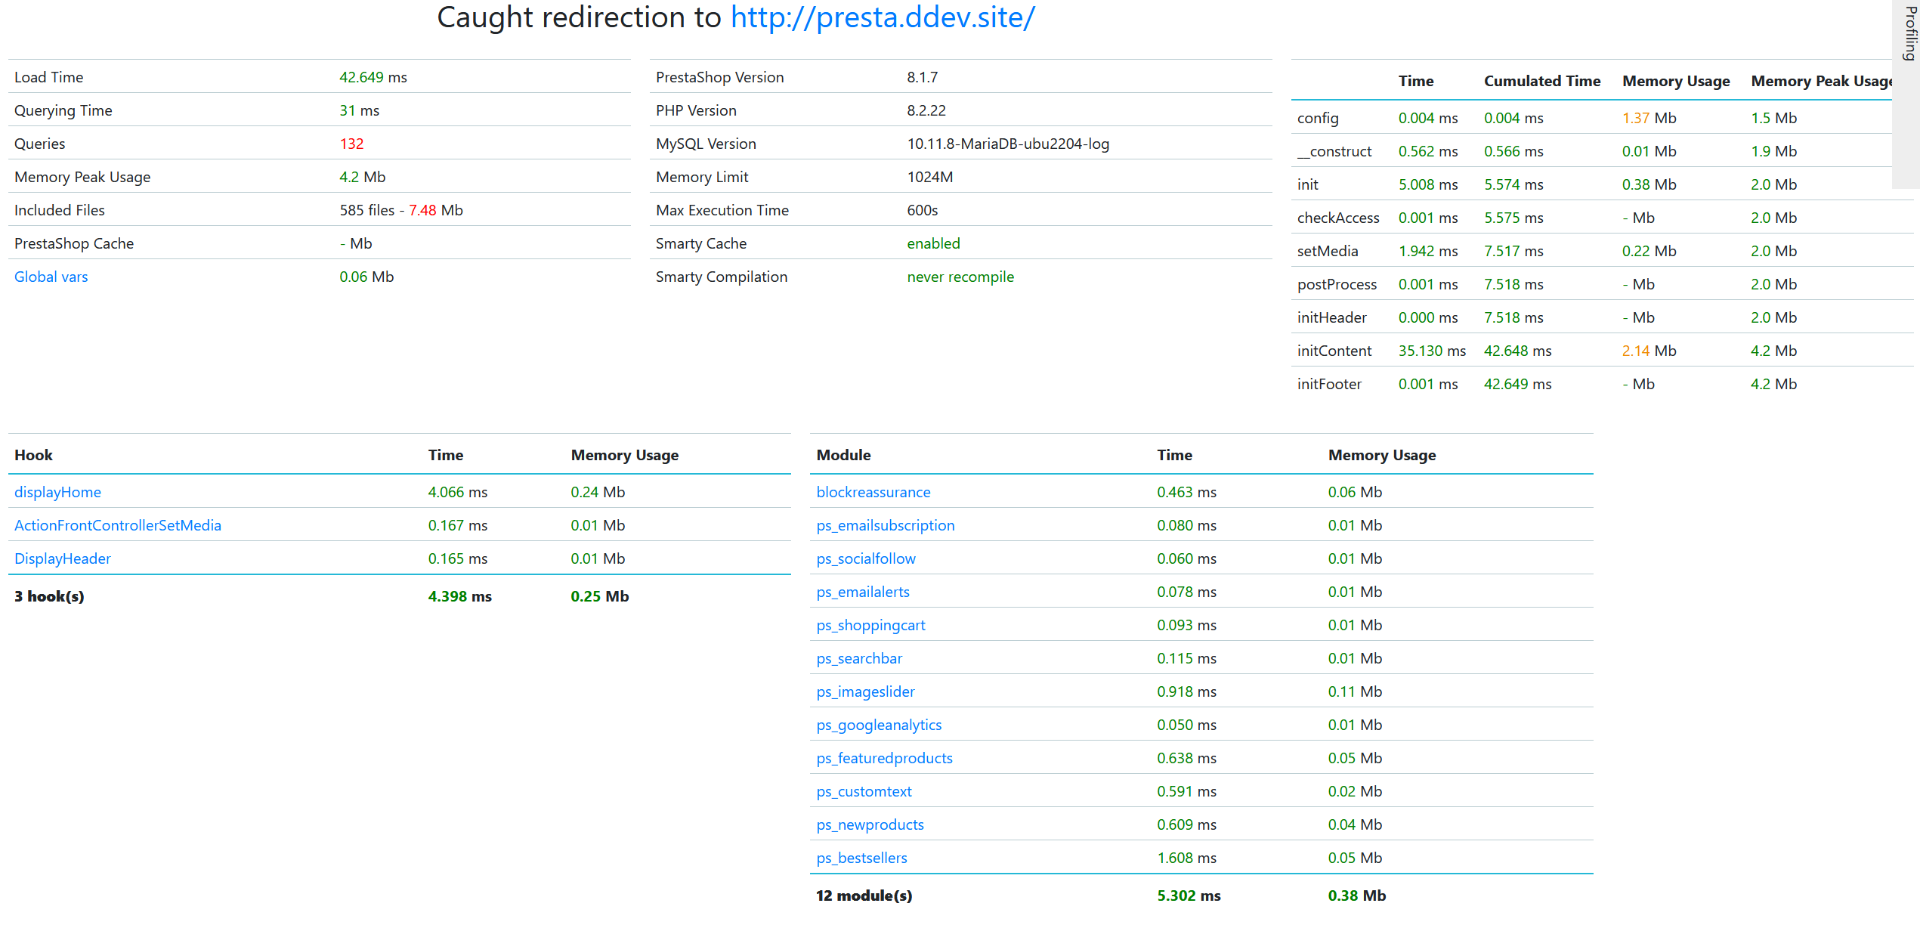Open the ps_bestsellers module link
The height and width of the screenshot is (928, 1920).
tap(862, 858)
